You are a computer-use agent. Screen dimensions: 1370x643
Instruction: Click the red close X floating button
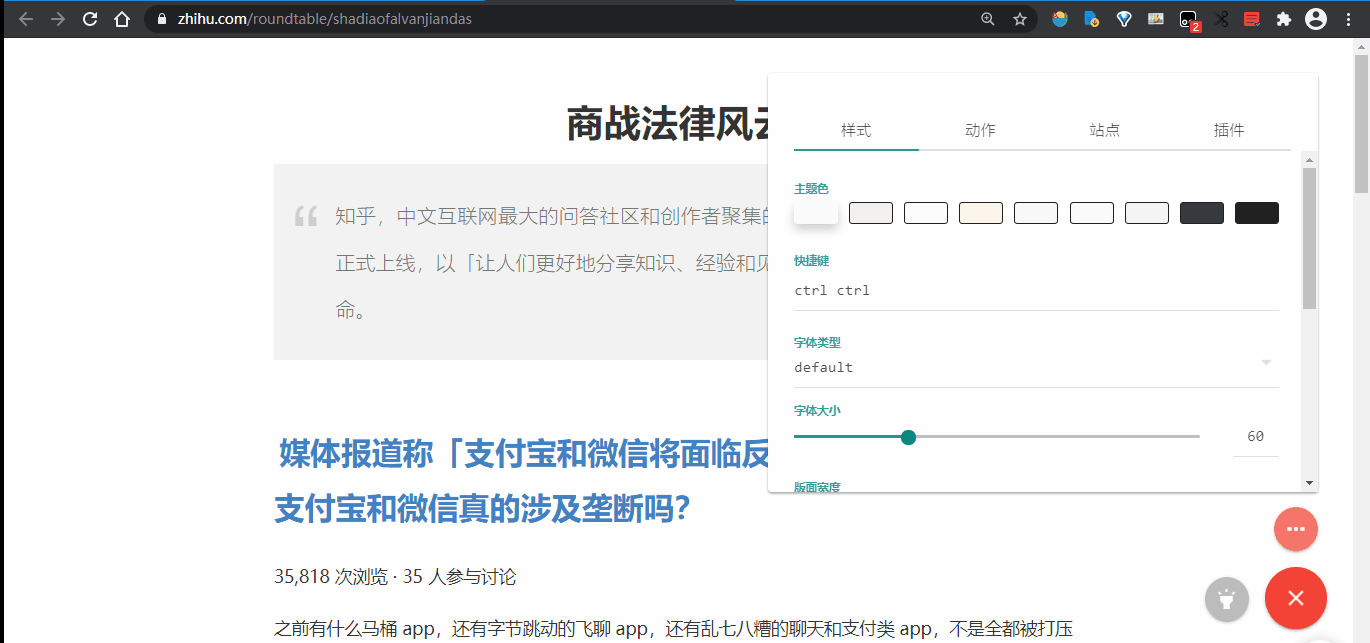1296,598
